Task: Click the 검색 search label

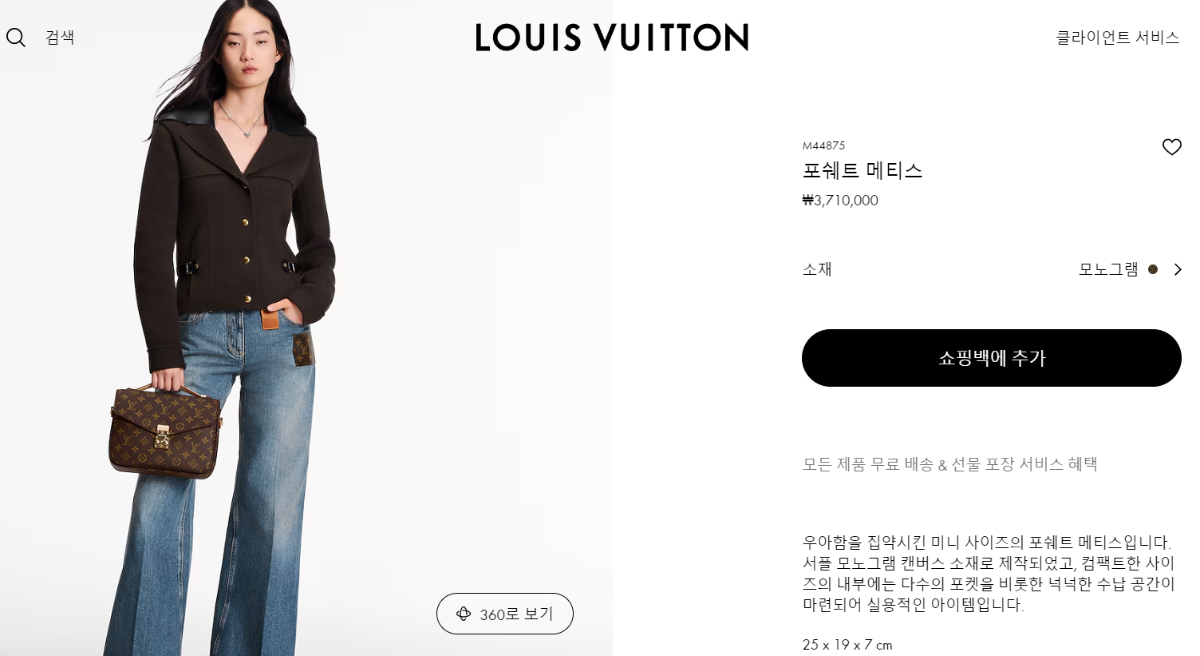Action: click(x=60, y=38)
